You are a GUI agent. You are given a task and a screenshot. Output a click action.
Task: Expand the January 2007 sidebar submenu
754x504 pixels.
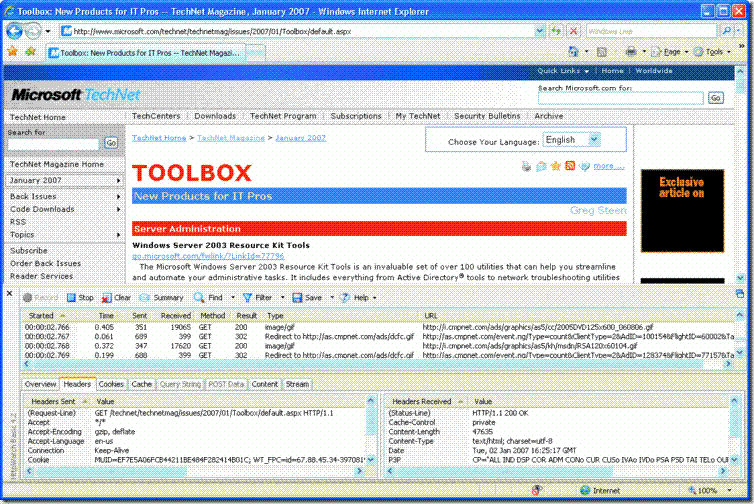[118, 180]
